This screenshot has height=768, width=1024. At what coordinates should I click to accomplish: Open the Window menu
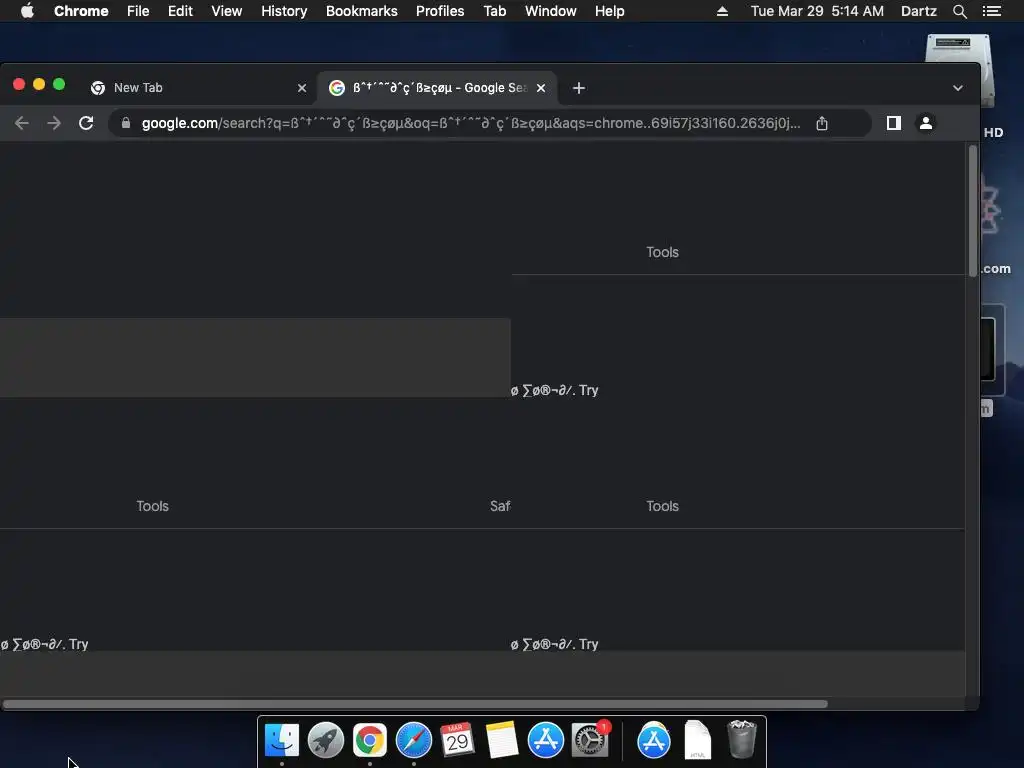551,11
